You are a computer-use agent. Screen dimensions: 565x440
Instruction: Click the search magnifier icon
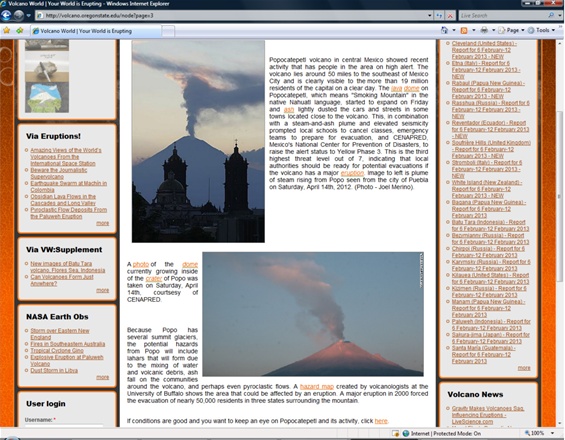click(551, 15)
